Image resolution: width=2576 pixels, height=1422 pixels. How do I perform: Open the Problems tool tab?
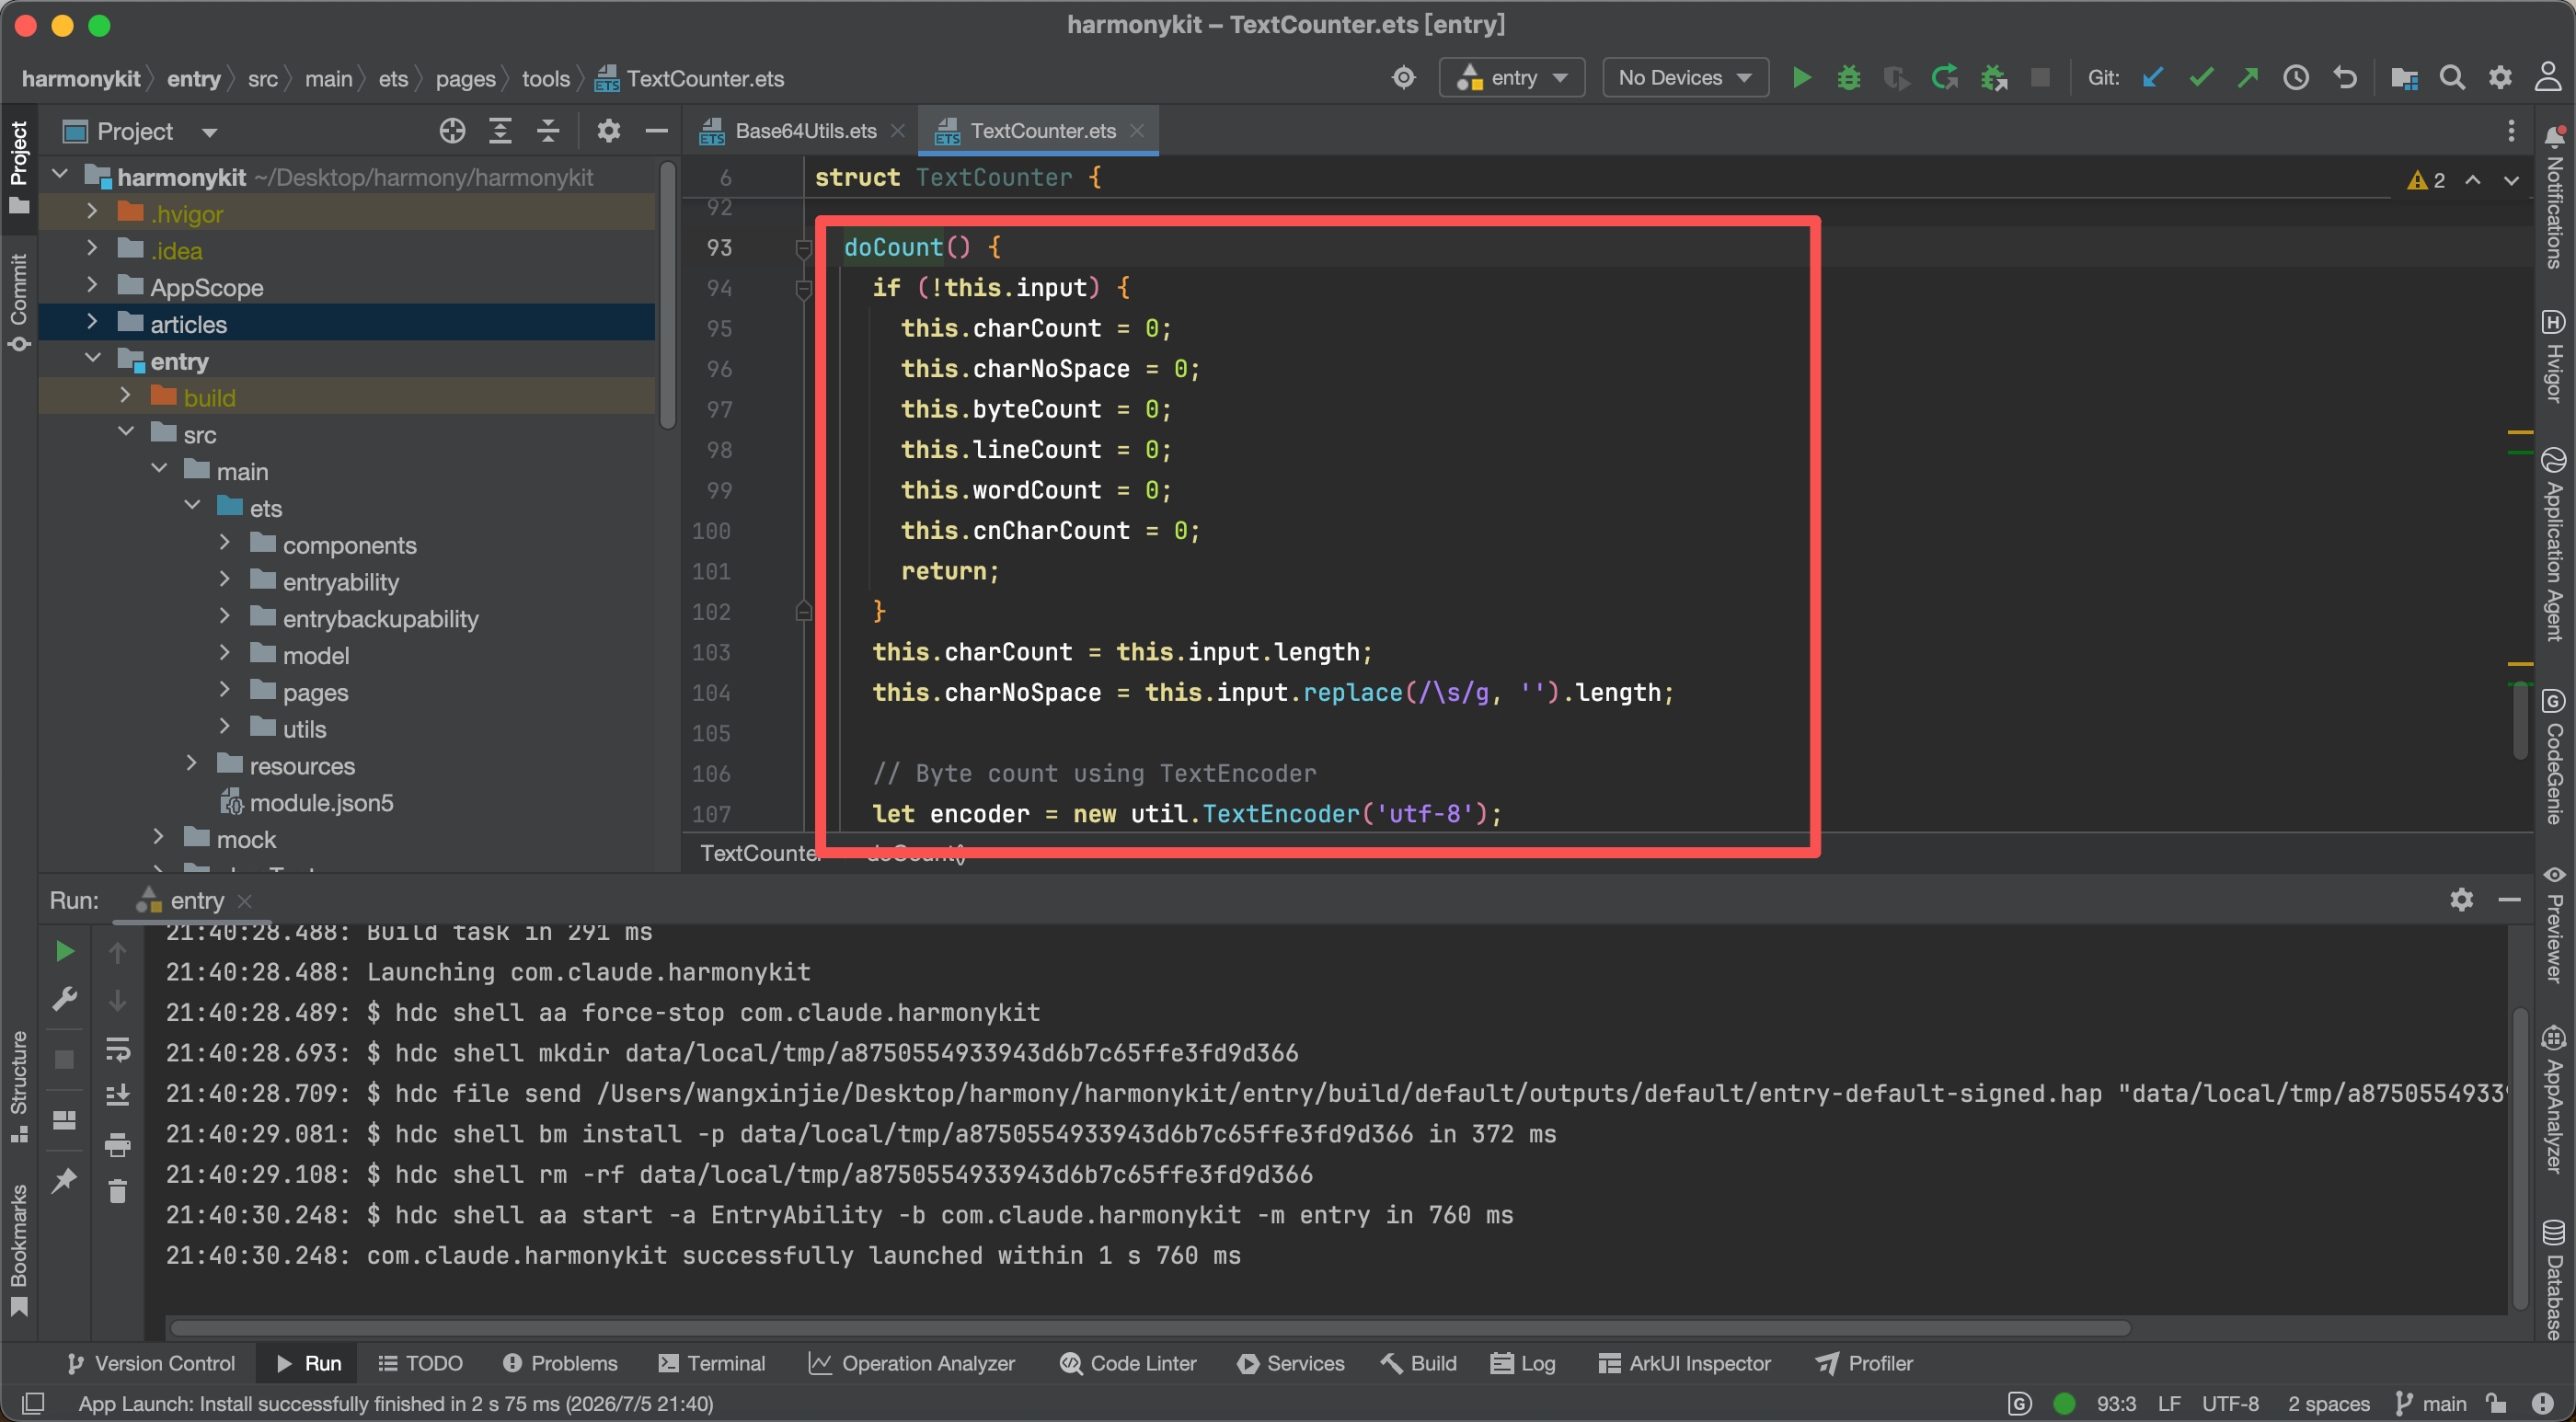561,1363
